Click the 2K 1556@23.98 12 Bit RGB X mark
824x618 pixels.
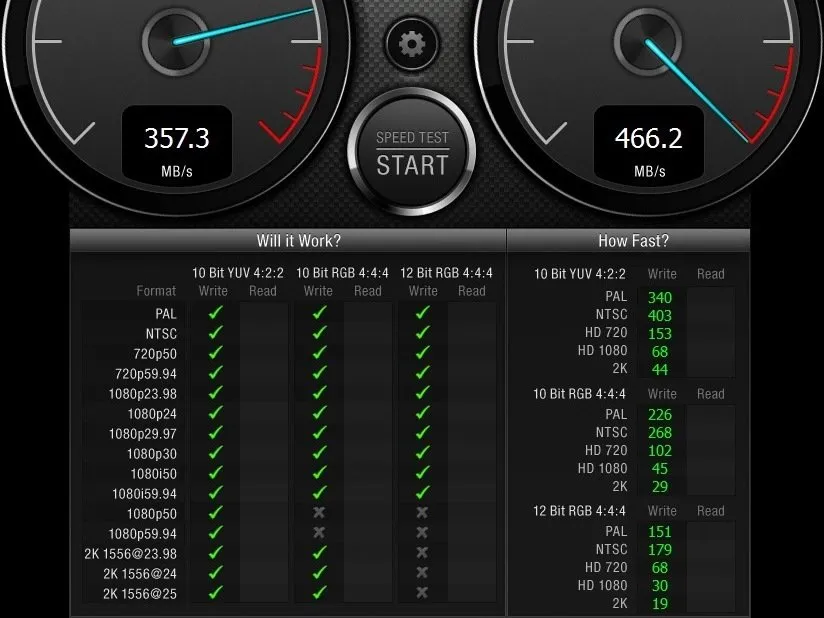pyautogui.click(x=422, y=552)
